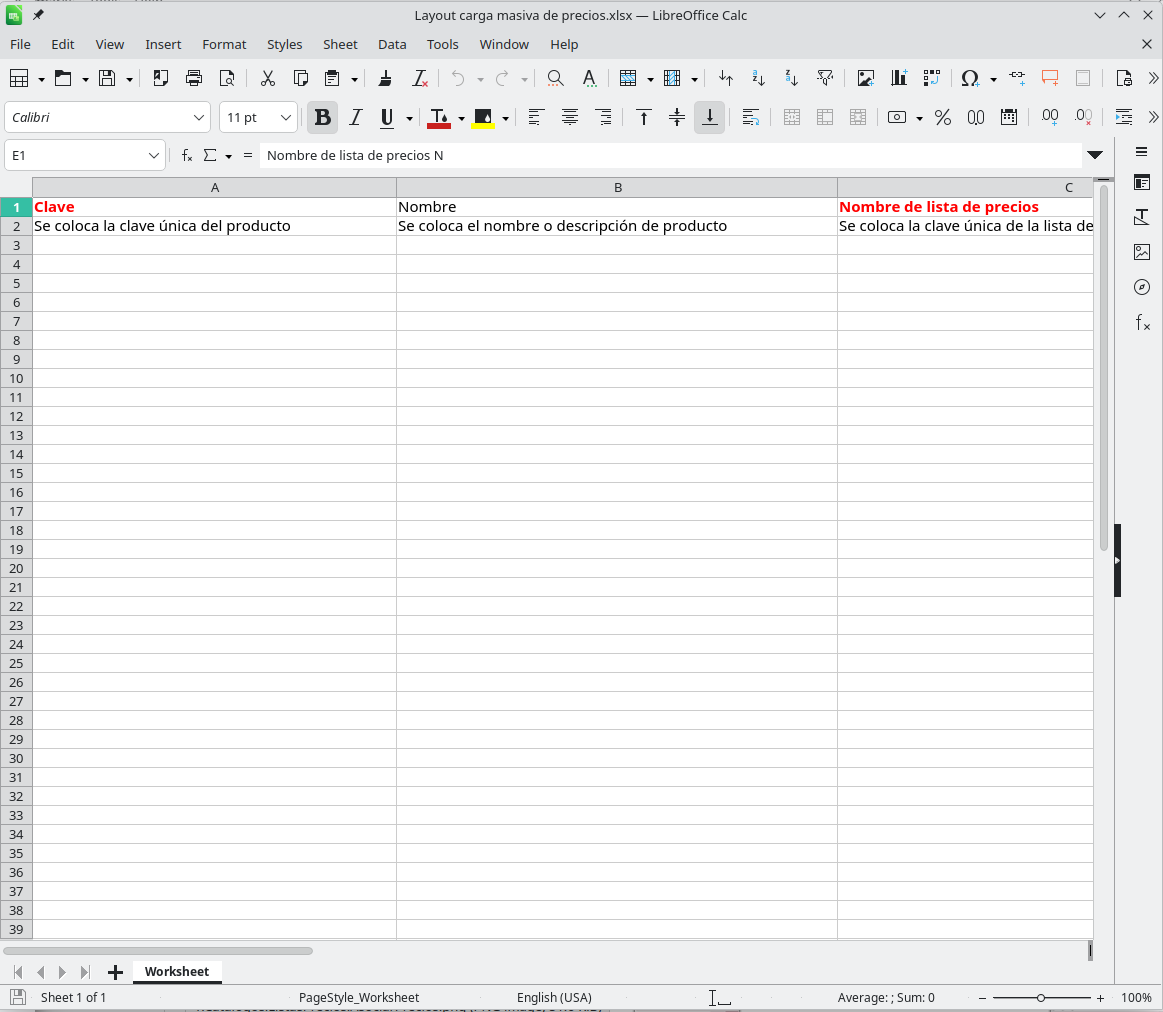Screen dimensions: 1163x1012
Task: Click the Format as Percent icon
Action: (943, 117)
